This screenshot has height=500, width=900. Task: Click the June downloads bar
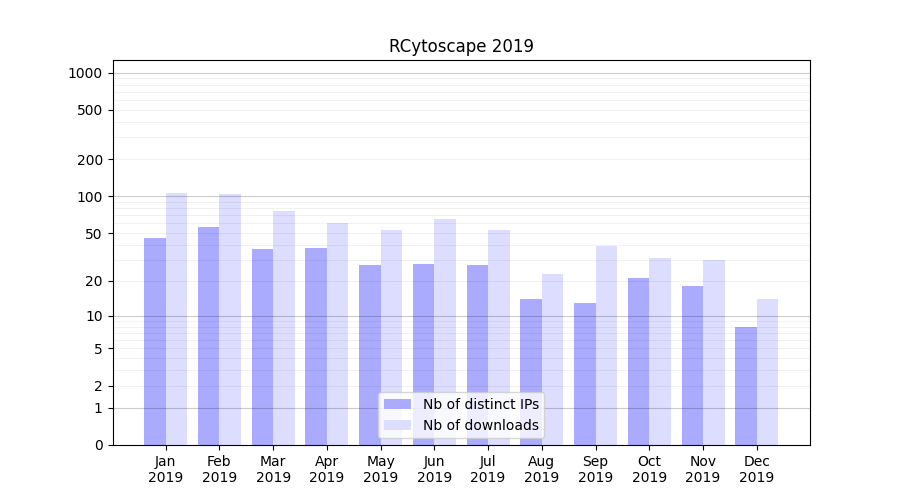pos(445,332)
